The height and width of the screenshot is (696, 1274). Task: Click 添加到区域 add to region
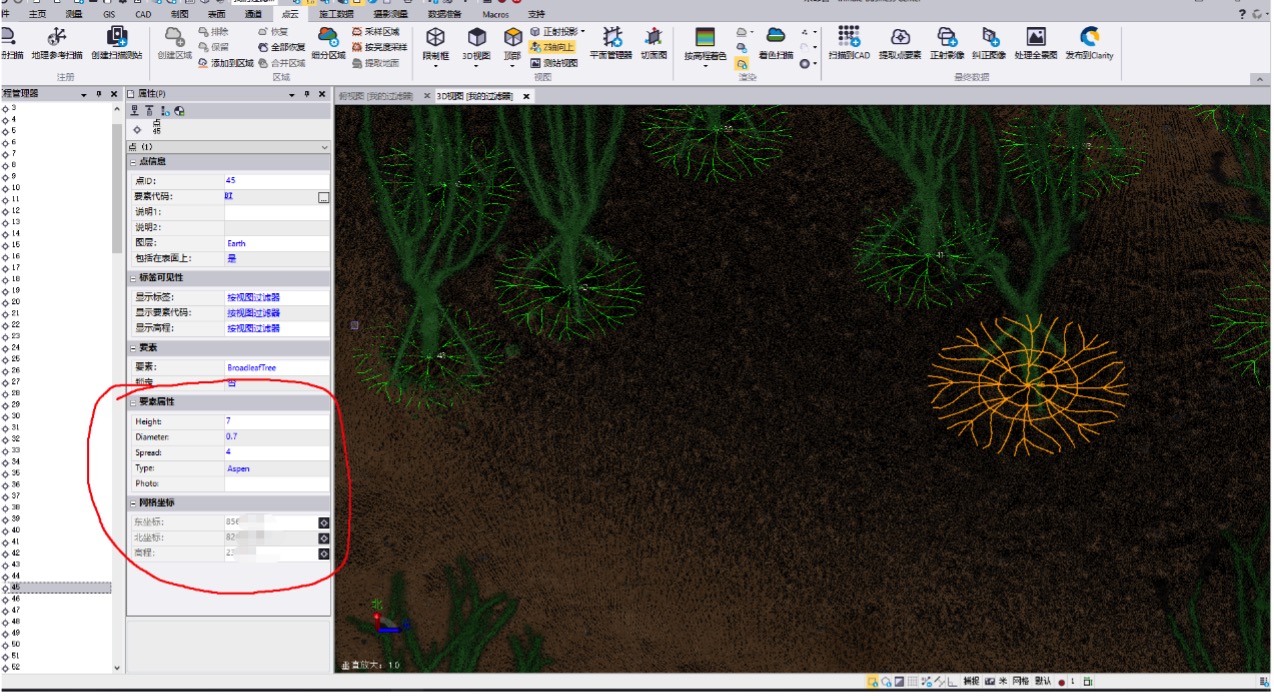224,62
